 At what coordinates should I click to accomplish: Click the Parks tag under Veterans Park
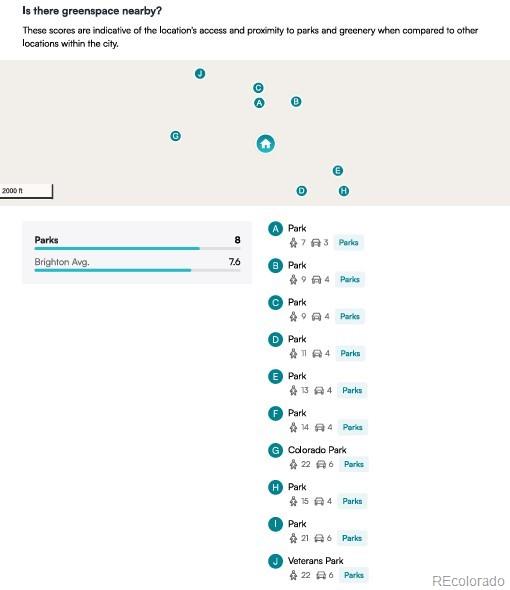tap(354, 575)
